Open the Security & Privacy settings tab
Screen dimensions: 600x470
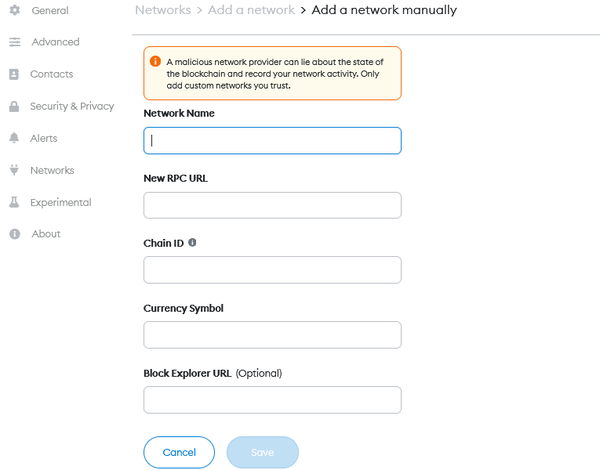tap(72, 106)
